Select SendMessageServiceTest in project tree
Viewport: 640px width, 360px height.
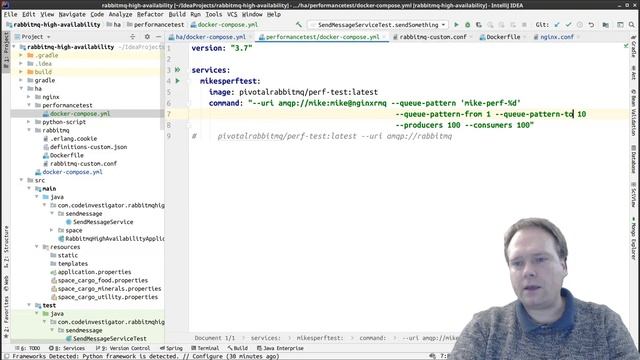(x=109, y=338)
